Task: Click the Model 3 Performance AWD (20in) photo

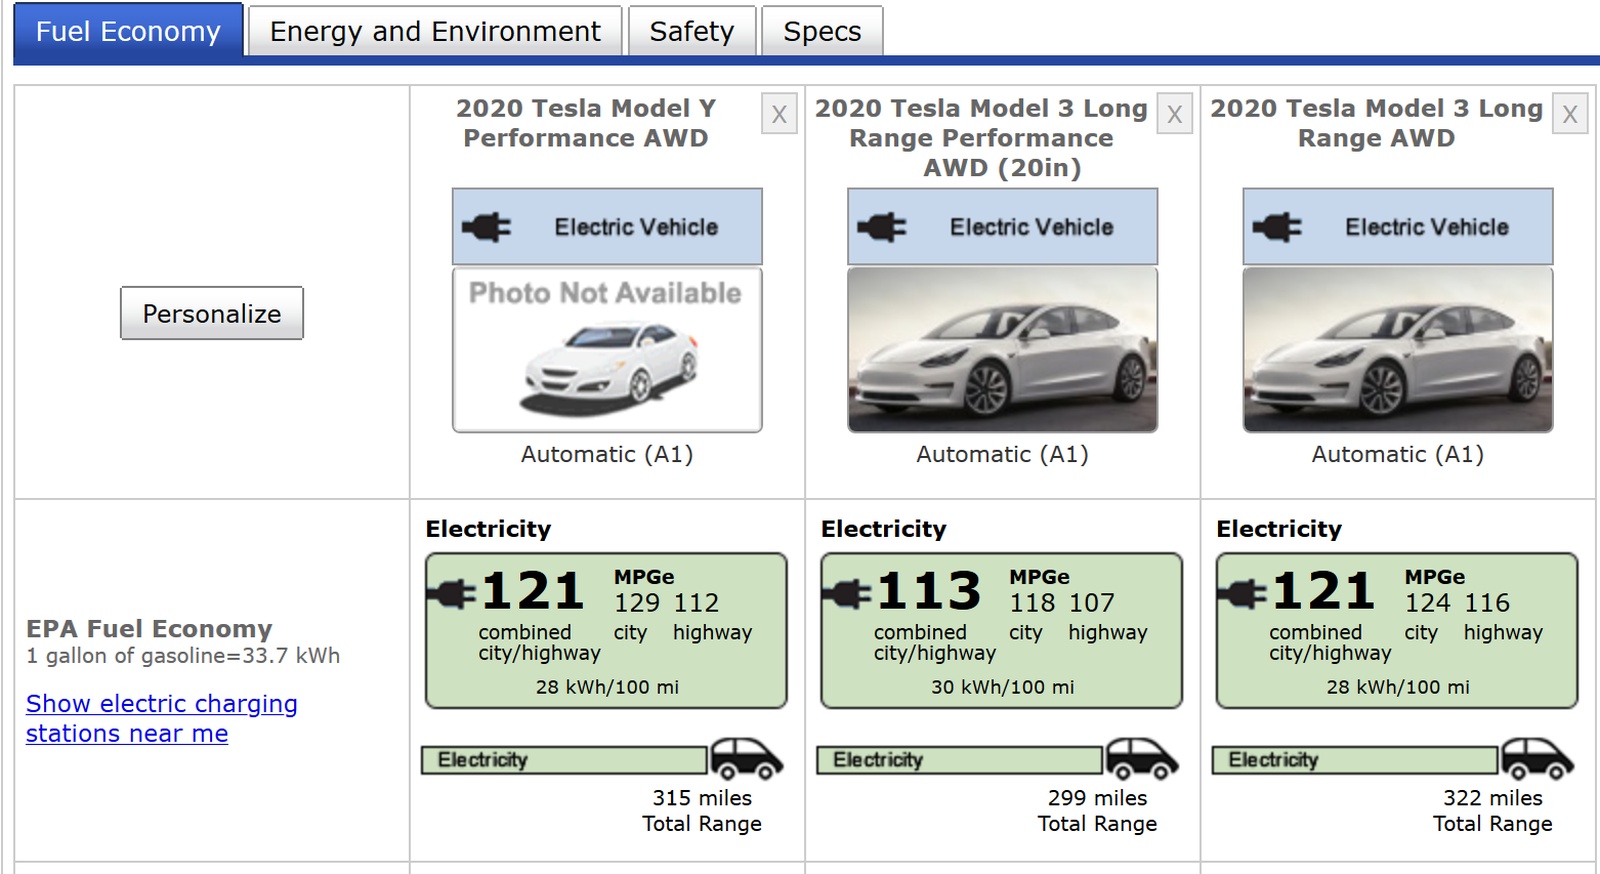Action: point(1002,349)
